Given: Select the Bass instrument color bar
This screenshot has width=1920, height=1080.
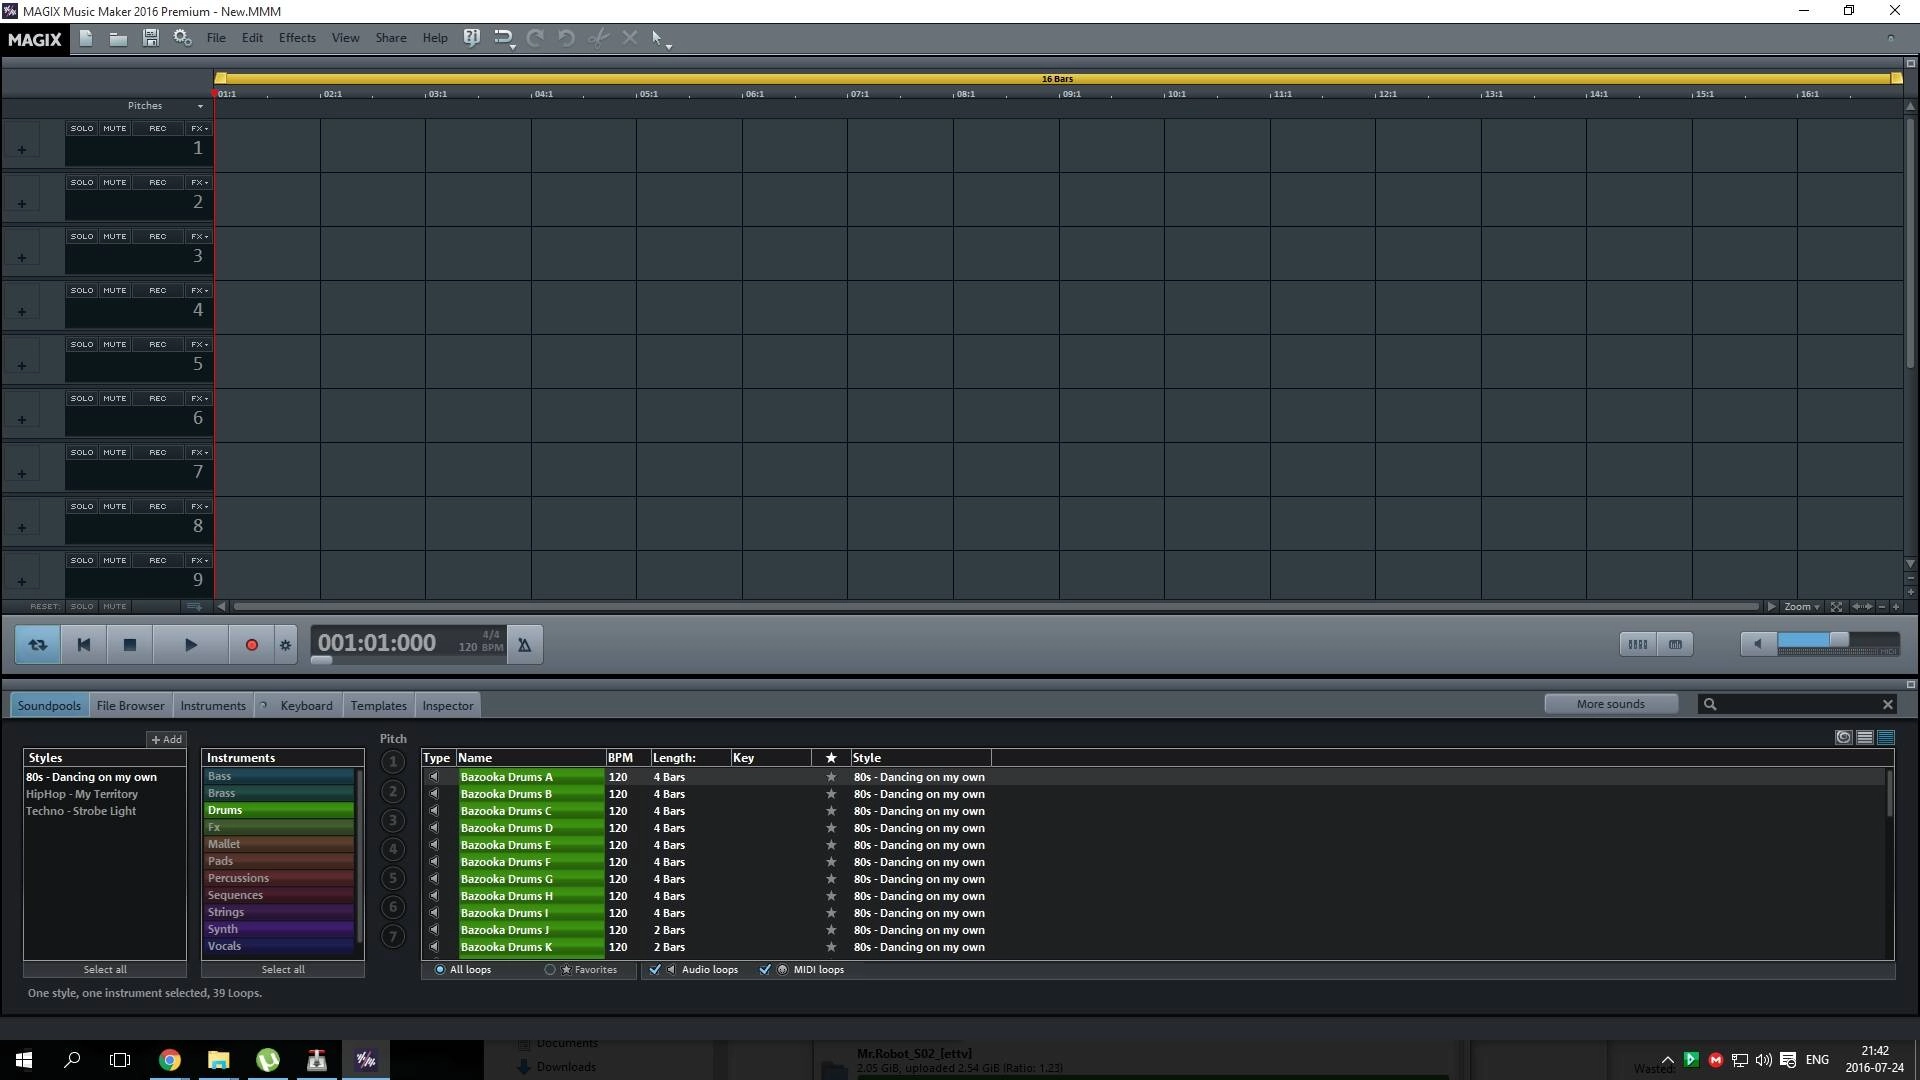Looking at the screenshot, I should (x=280, y=776).
